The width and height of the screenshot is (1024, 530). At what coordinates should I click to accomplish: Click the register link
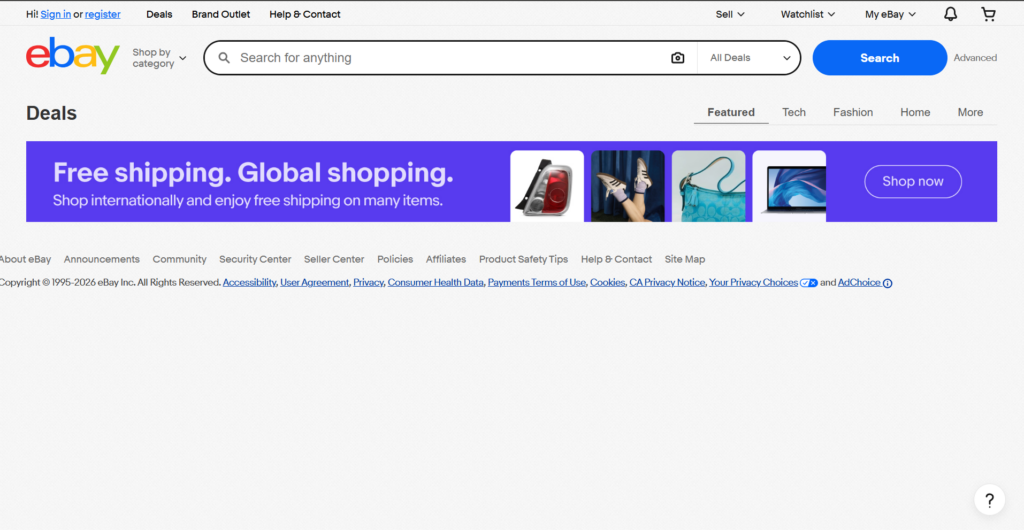point(103,14)
